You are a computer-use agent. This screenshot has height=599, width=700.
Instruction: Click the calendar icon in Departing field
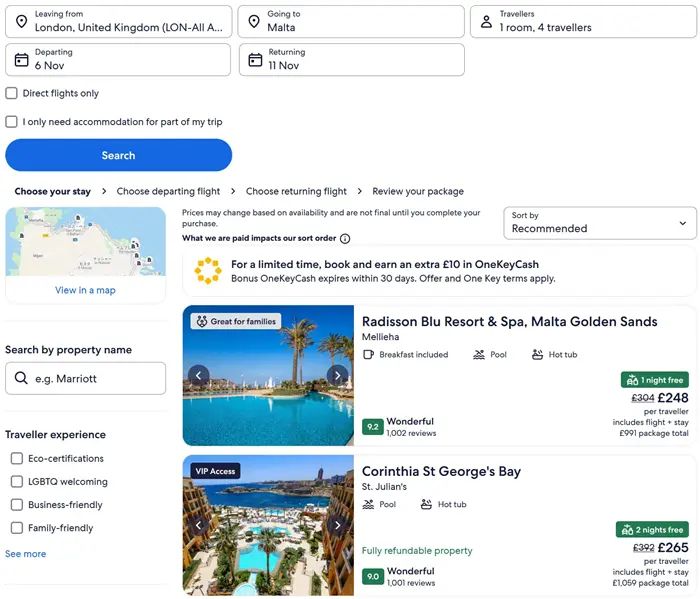21,60
